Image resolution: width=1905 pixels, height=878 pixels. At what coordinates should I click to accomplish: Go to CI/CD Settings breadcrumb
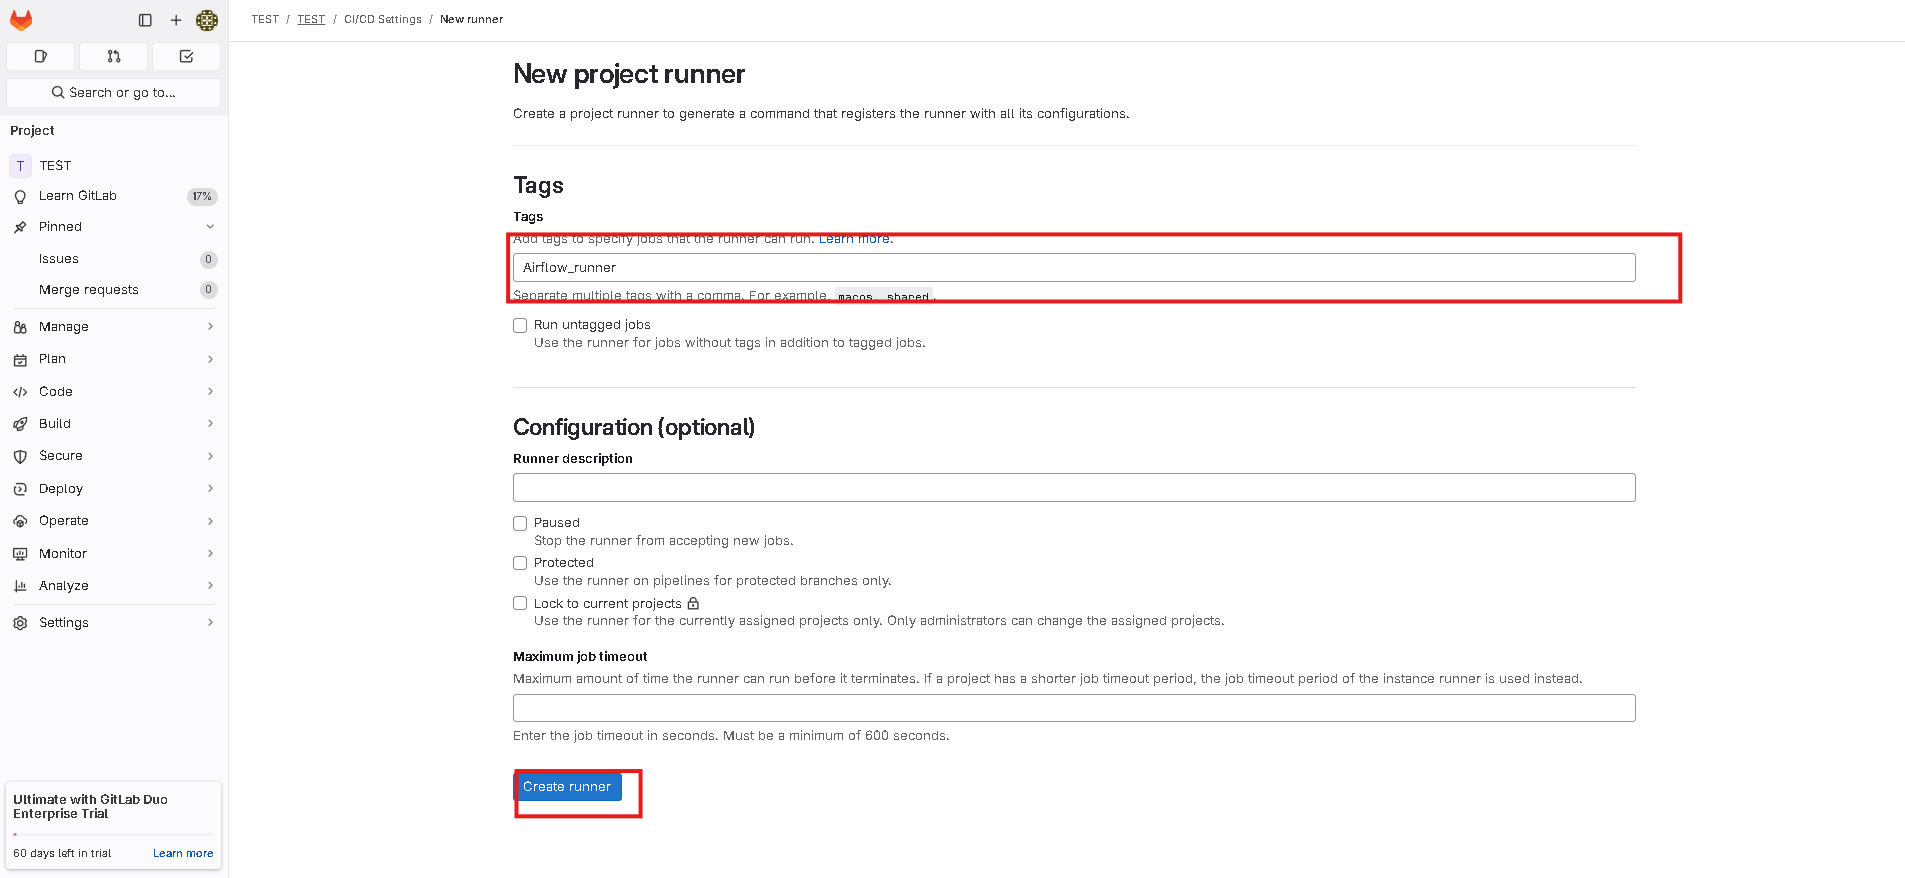(x=383, y=19)
